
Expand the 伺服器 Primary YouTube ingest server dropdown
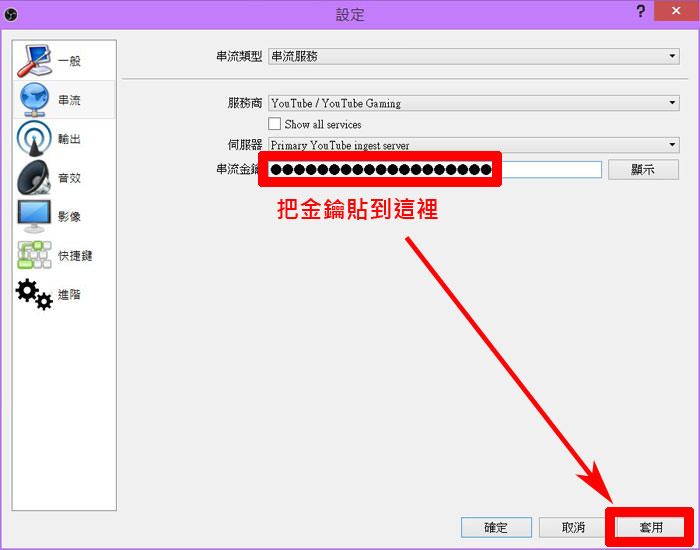(x=474, y=145)
